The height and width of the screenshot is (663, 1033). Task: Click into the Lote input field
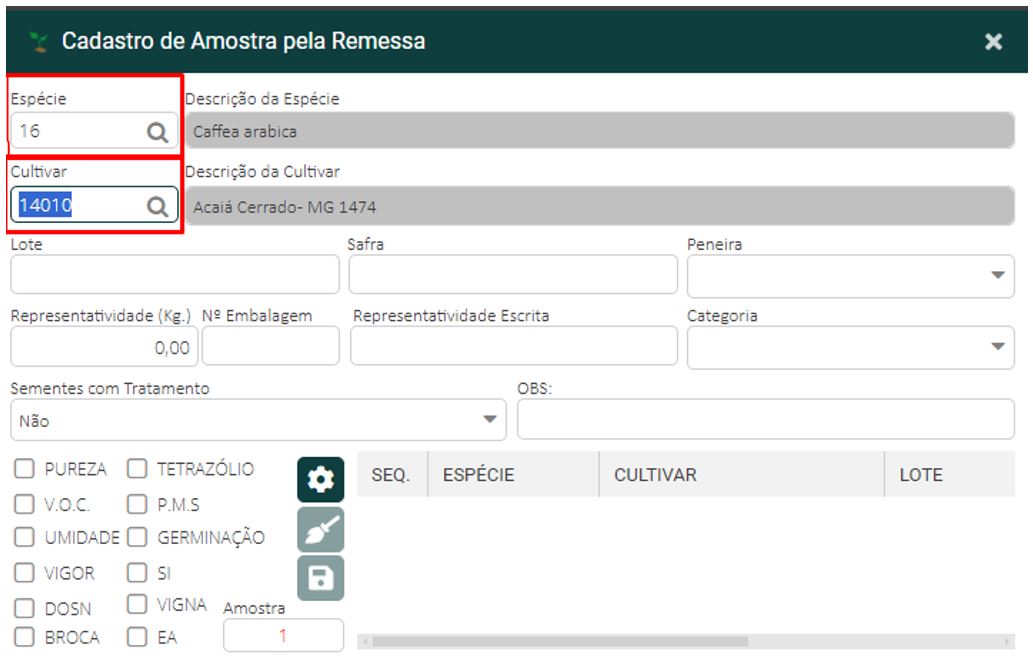pyautogui.click(x=175, y=275)
